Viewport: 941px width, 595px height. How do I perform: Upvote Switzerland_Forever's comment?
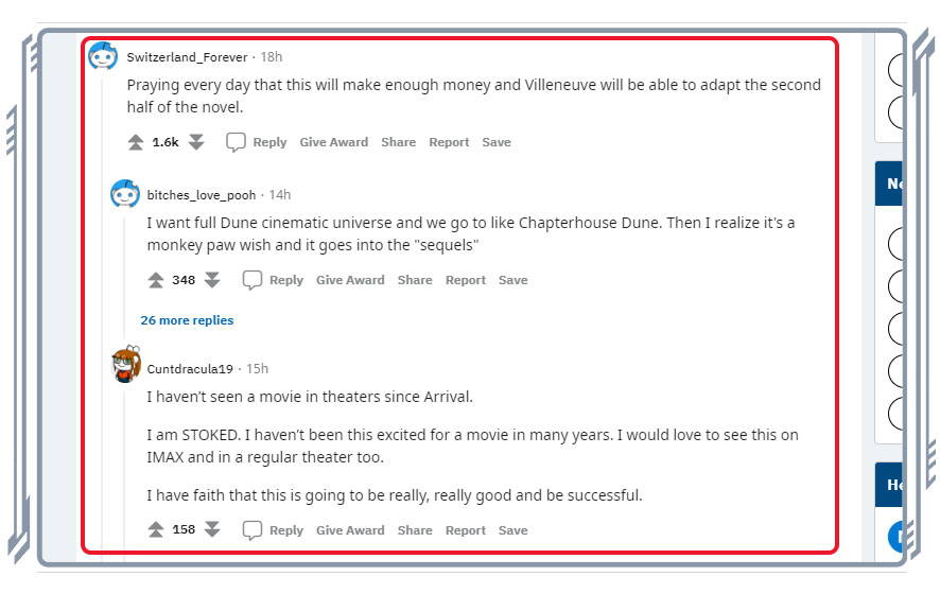point(136,143)
